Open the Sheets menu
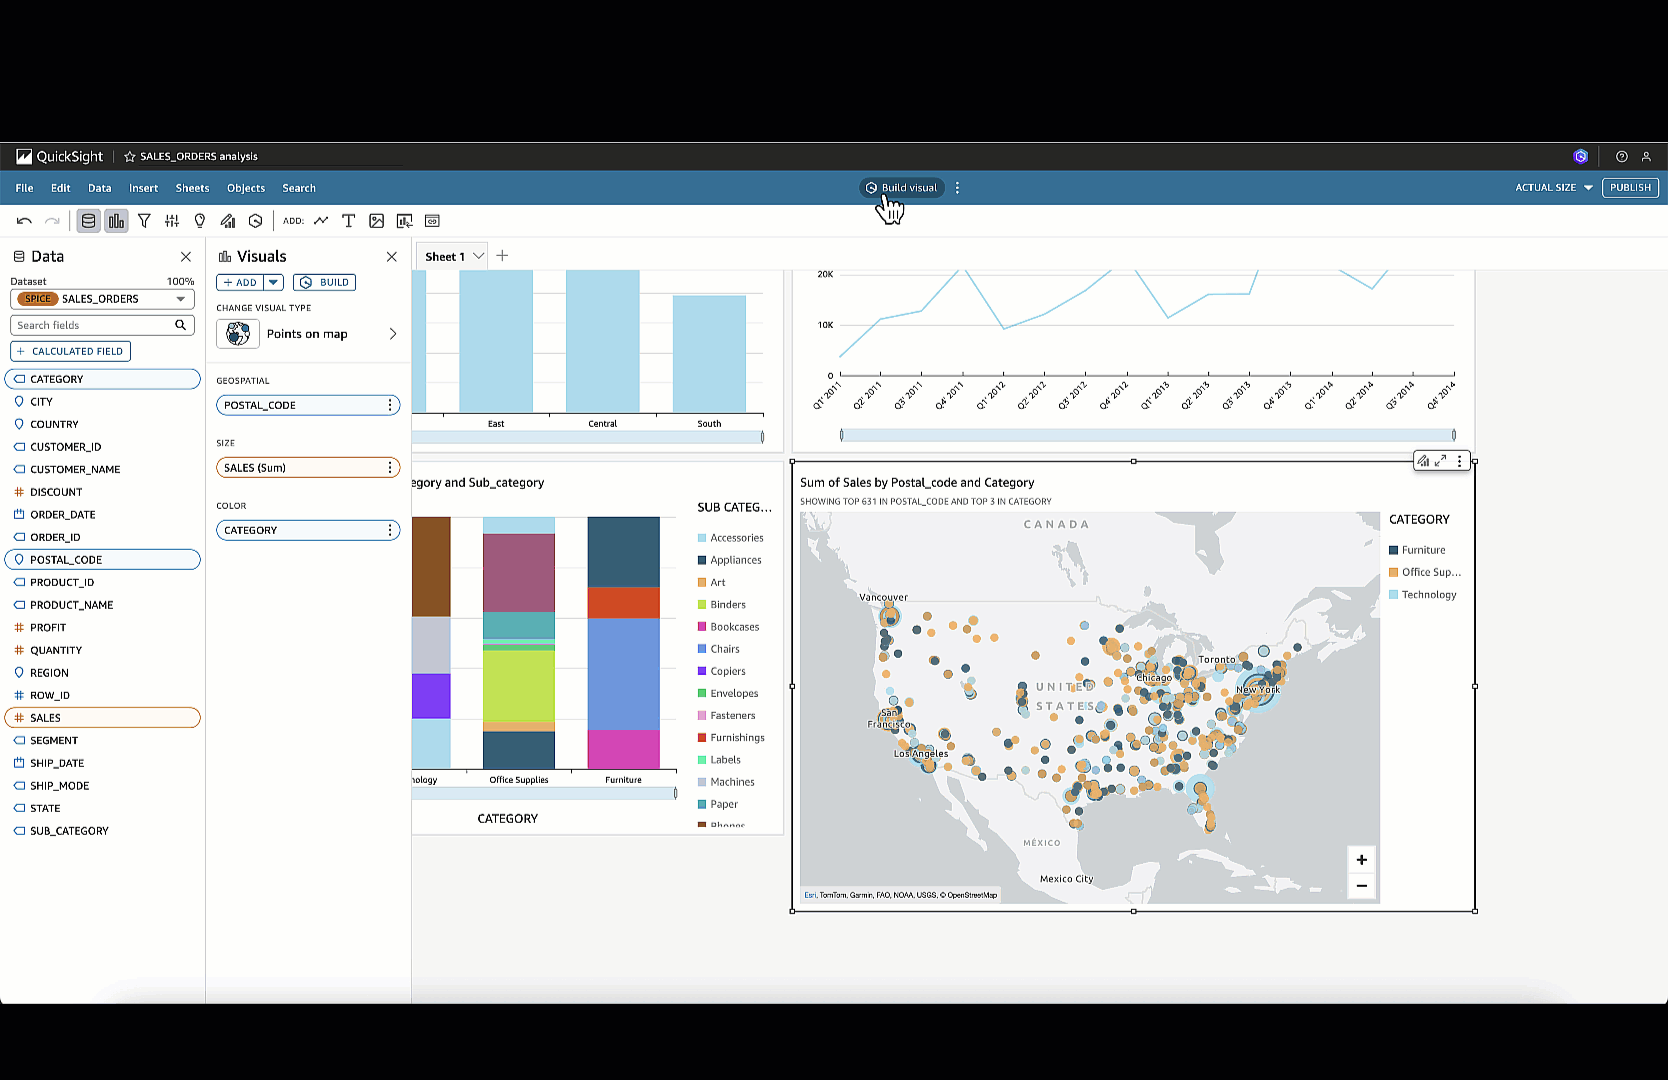 pos(192,188)
